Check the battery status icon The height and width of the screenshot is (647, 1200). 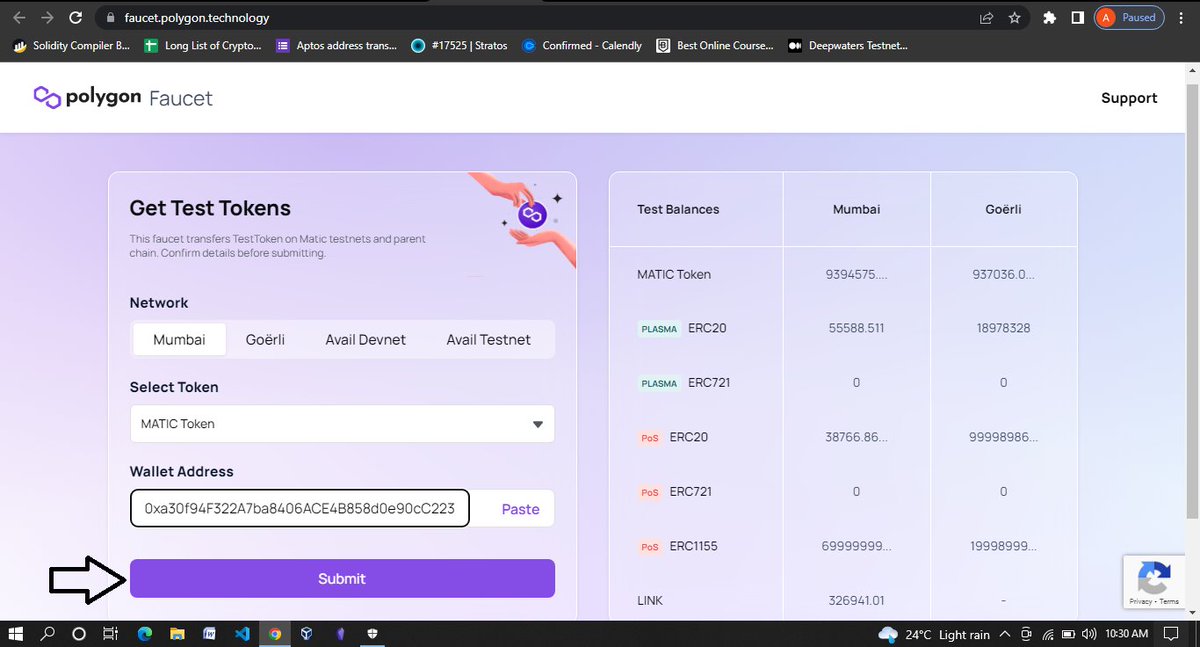click(1067, 635)
